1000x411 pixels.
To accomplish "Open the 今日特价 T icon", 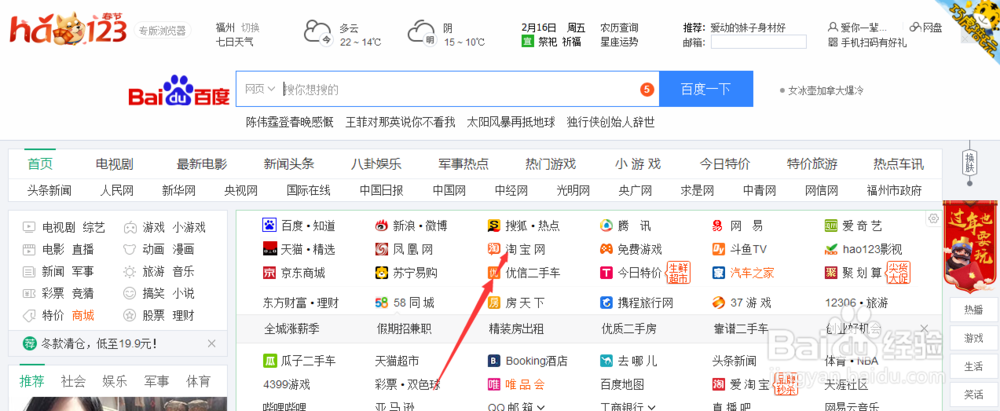I will 606,273.
